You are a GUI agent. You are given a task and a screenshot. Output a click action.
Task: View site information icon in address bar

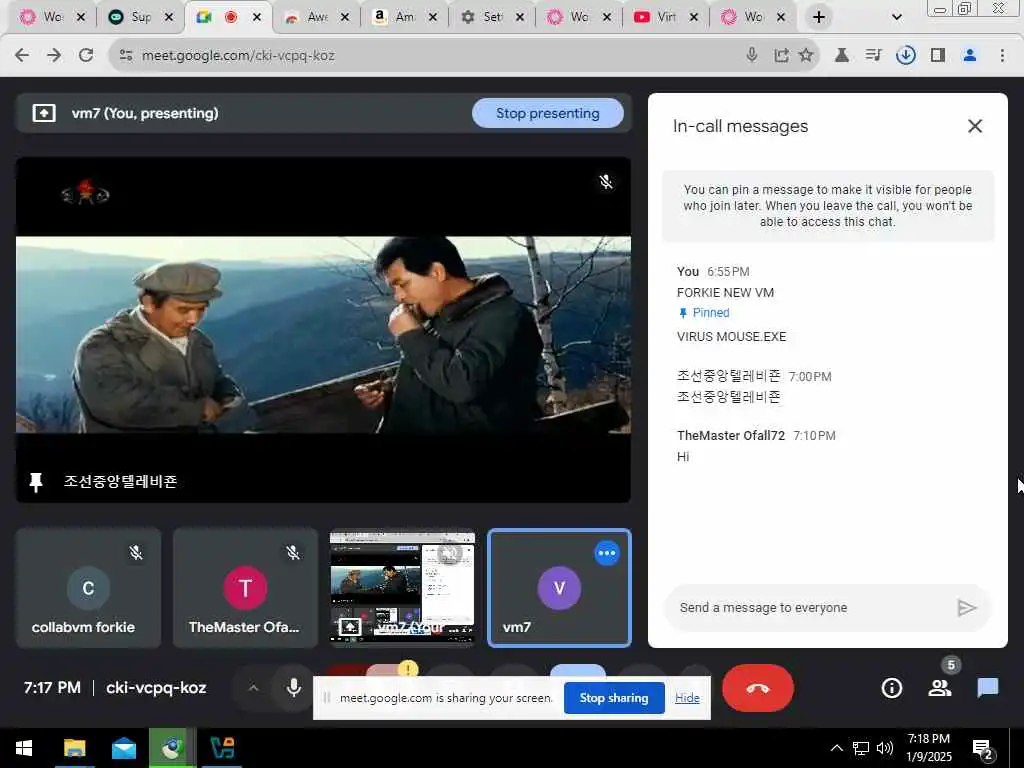point(126,56)
